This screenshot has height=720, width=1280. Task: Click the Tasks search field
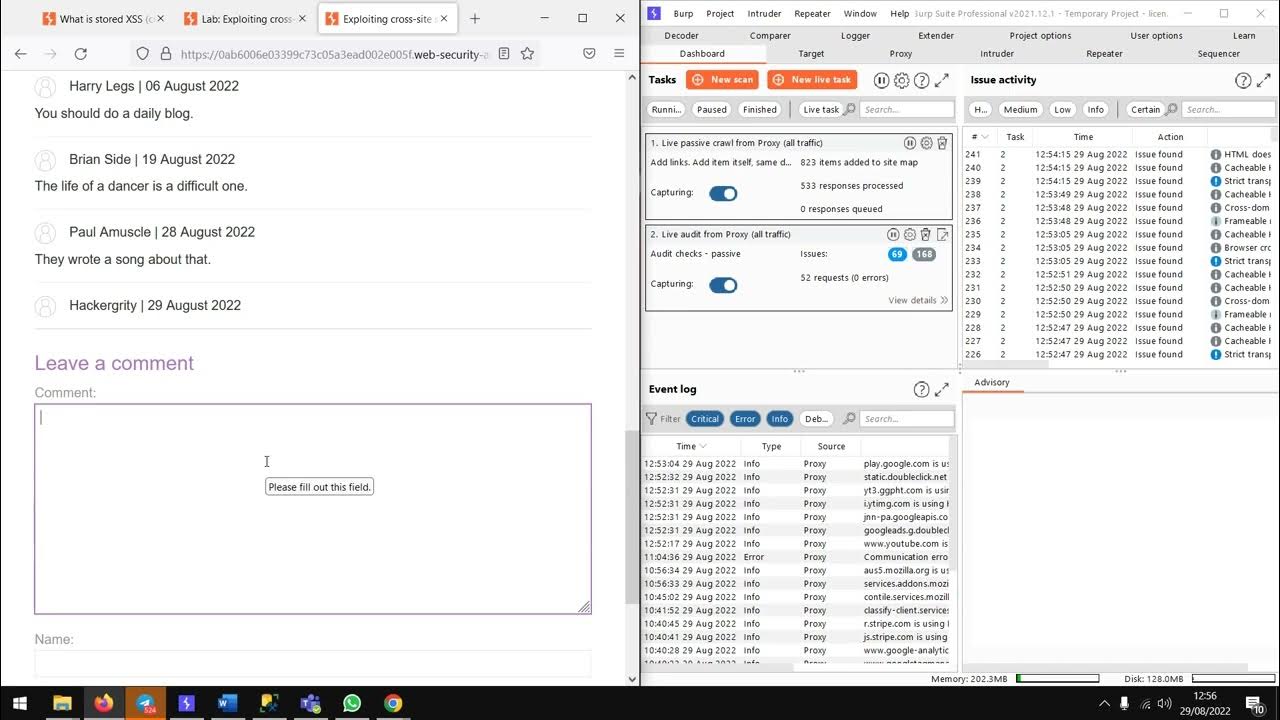(906, 110)
